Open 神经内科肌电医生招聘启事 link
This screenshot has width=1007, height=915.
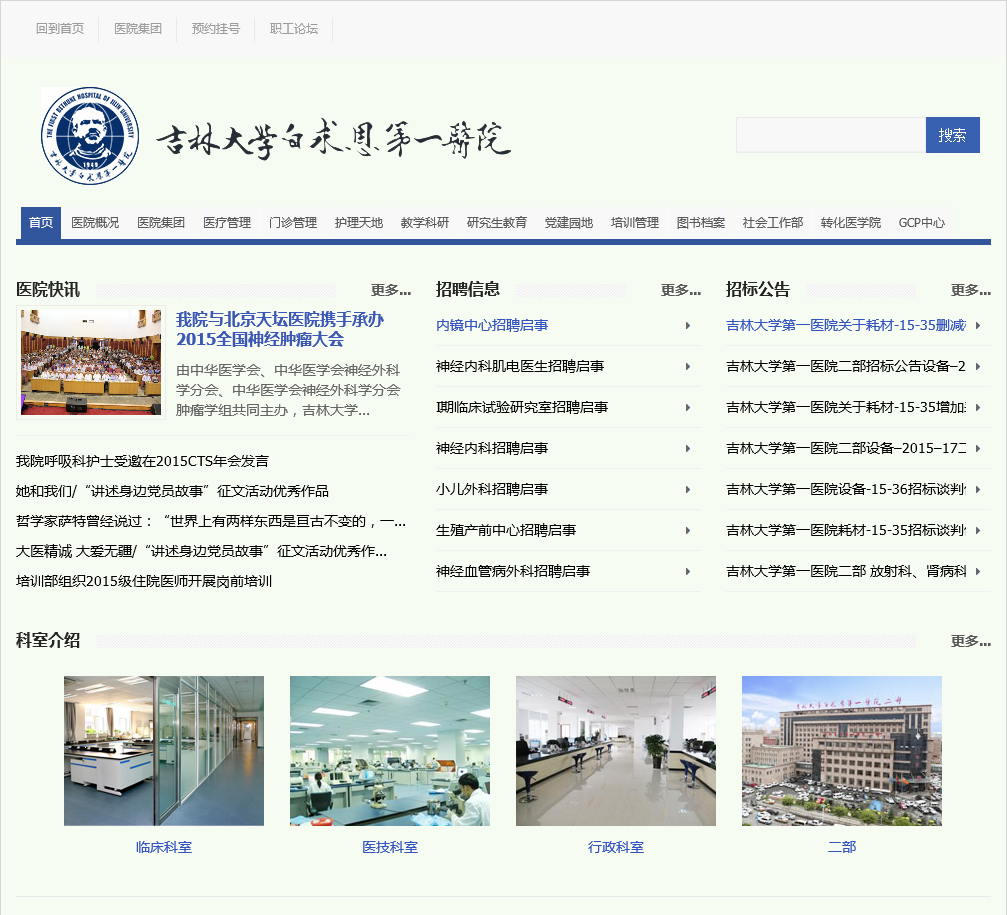(520, 367)
